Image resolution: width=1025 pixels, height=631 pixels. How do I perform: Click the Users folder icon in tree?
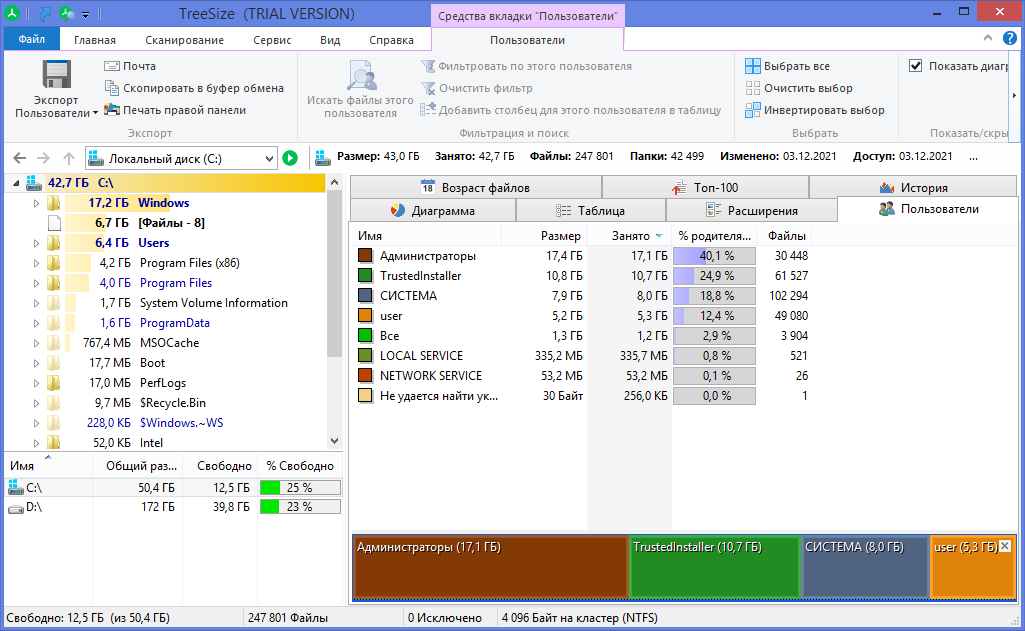tap(54, 243)
